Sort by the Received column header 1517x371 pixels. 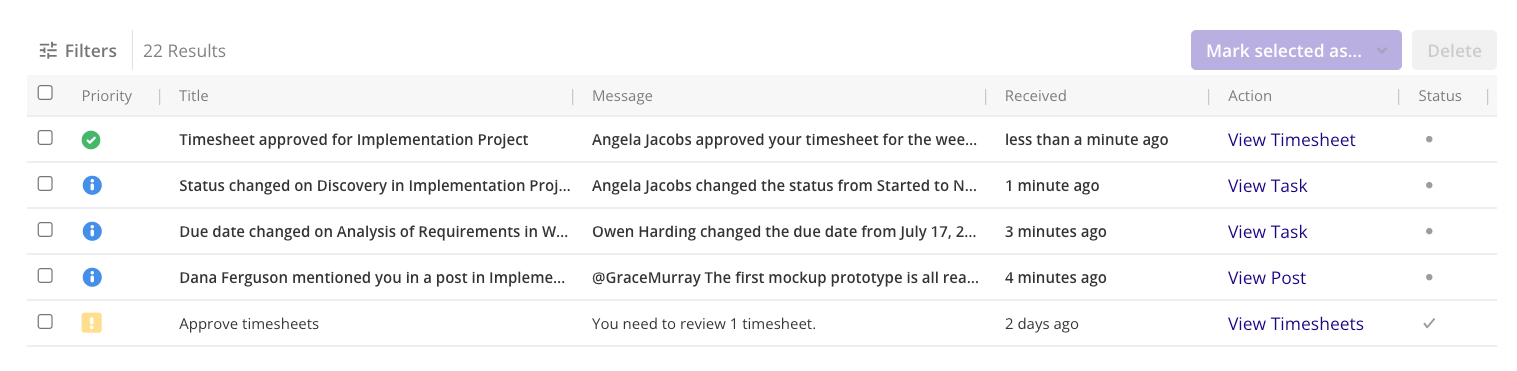click(1035, 96)
